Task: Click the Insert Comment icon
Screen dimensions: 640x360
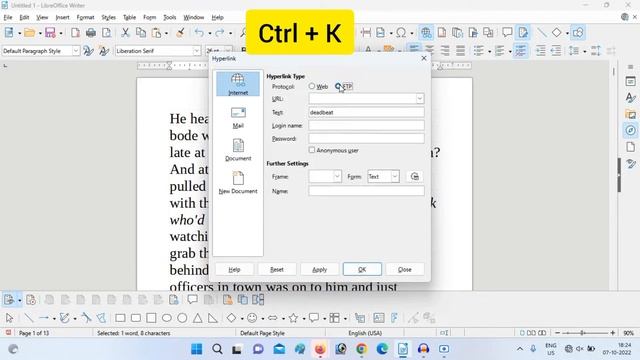Action: coord(507,33)
